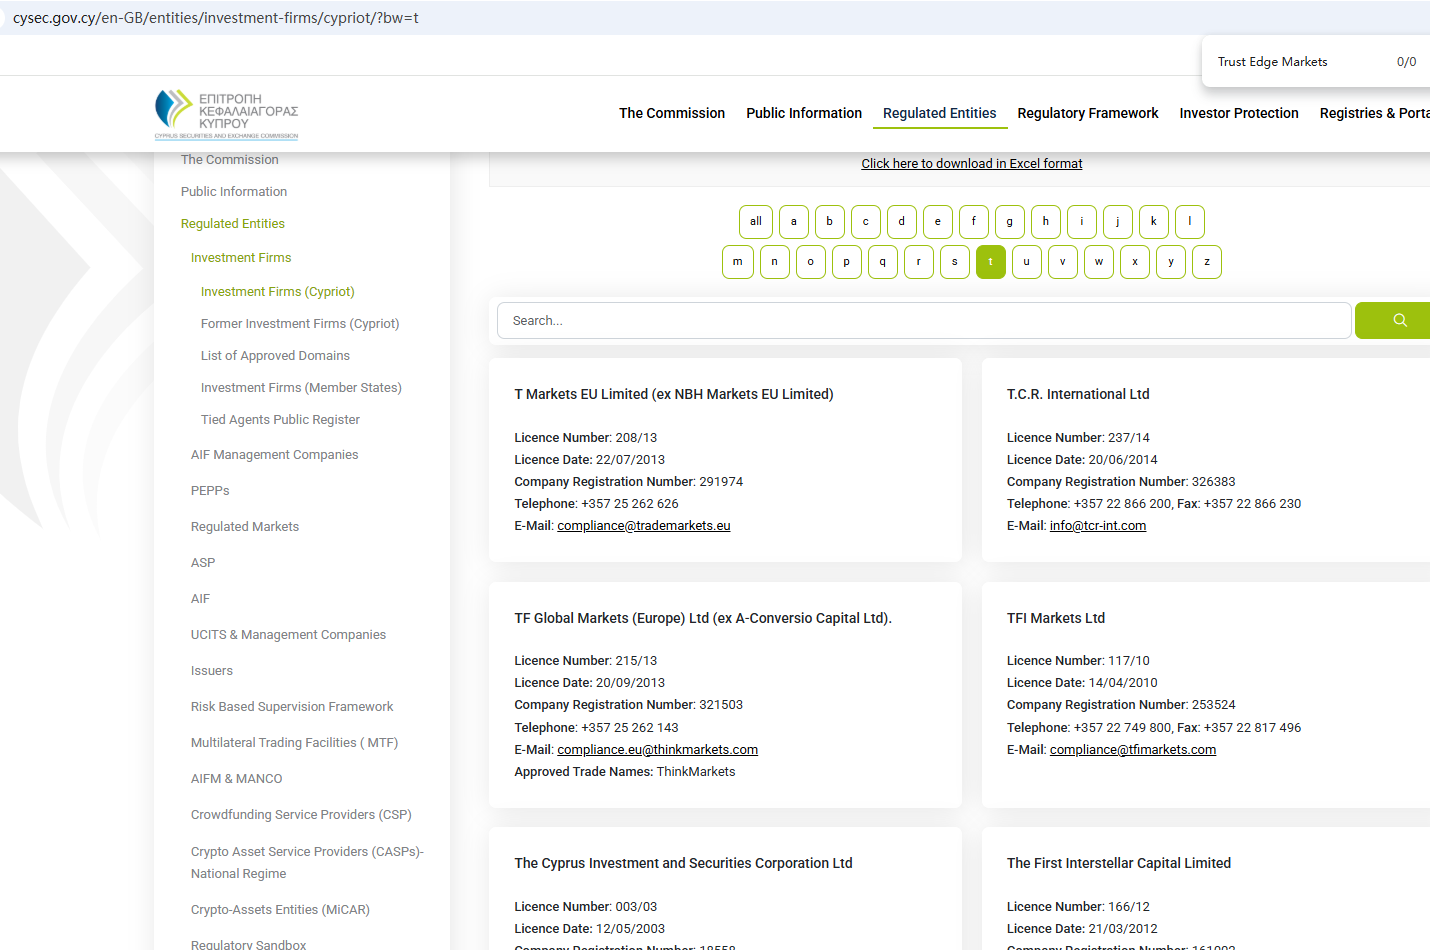The image size is (1430, 950).
Task: Open the CySEC logo homepage
Action: point(227,114)
